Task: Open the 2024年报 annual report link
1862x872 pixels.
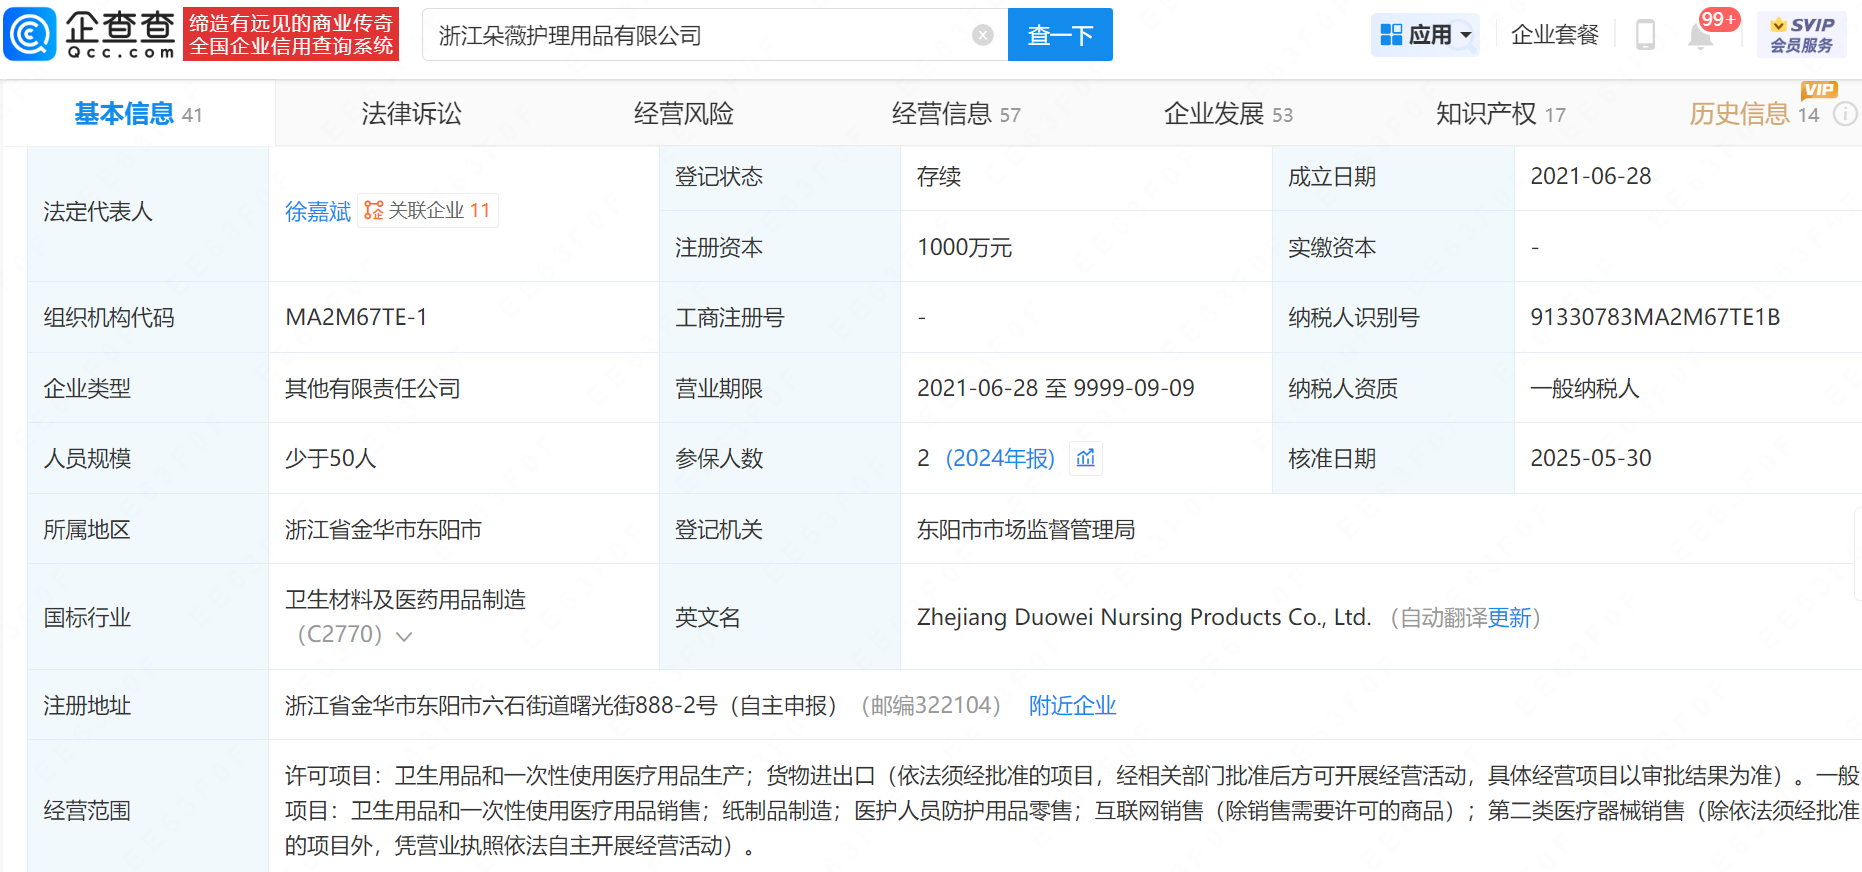Action: point(1000,458)
